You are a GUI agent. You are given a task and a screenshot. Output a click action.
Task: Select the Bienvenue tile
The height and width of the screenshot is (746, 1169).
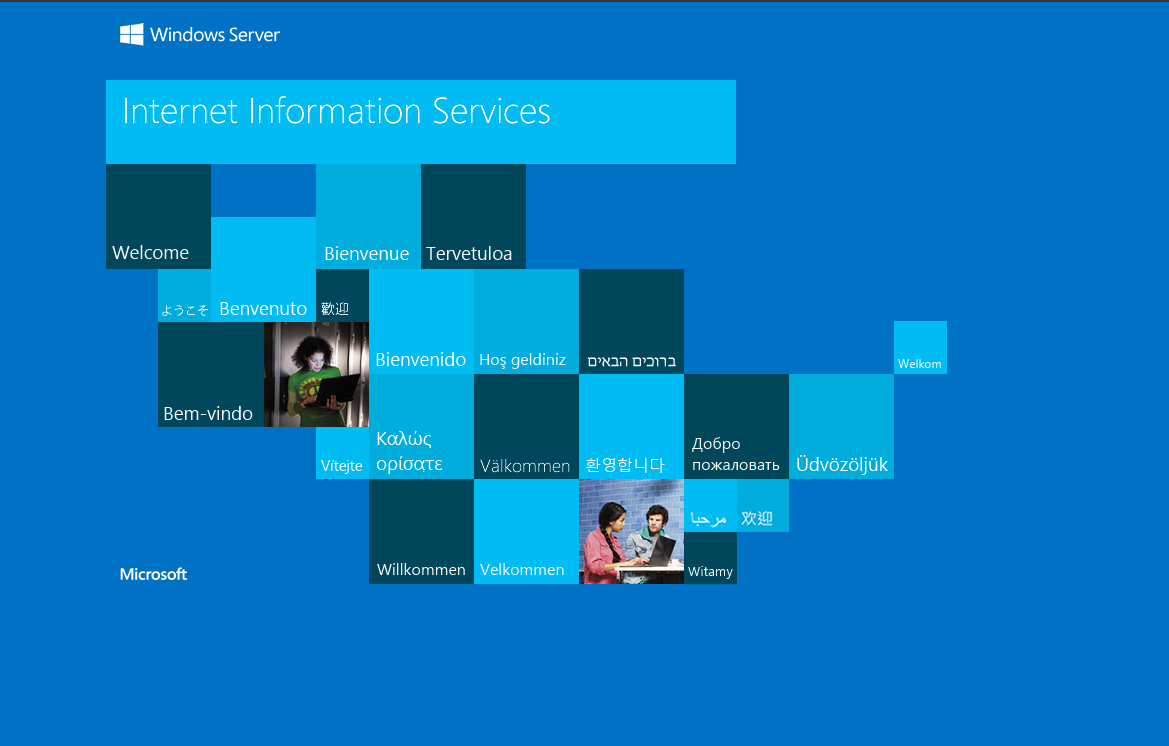click(368, 216)
